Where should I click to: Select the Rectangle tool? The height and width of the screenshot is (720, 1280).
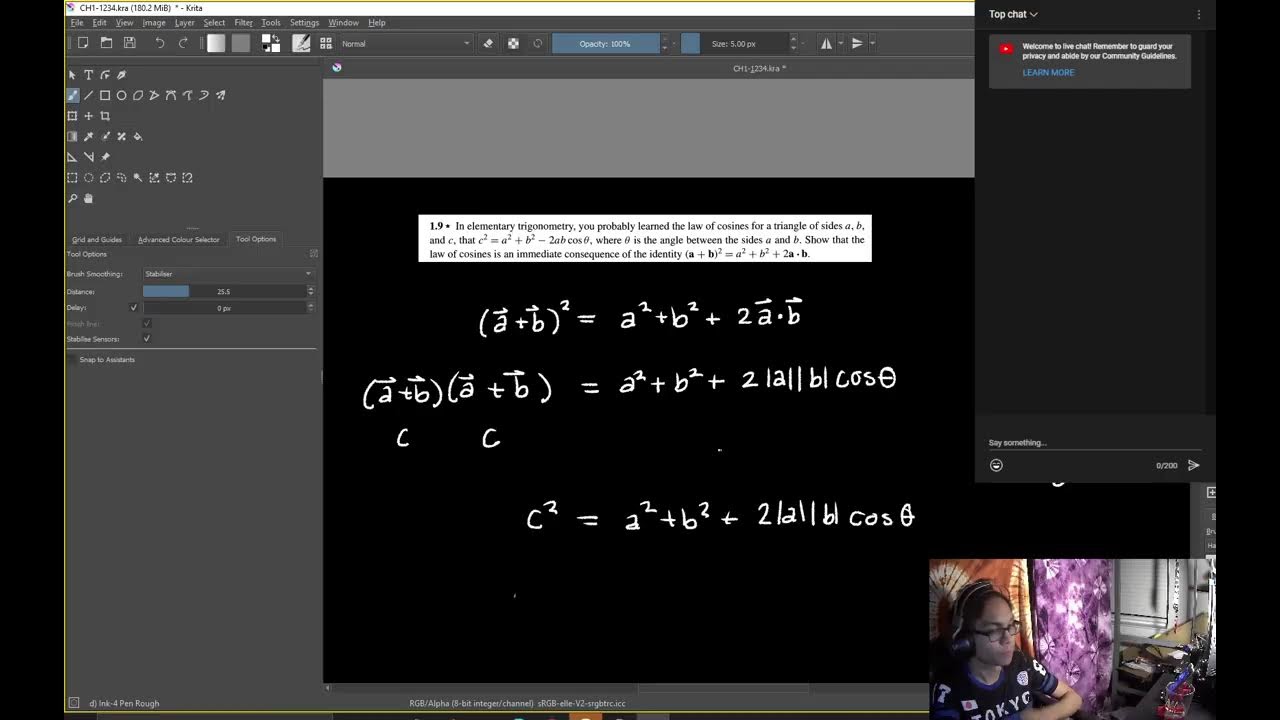(x=105, y=96)
